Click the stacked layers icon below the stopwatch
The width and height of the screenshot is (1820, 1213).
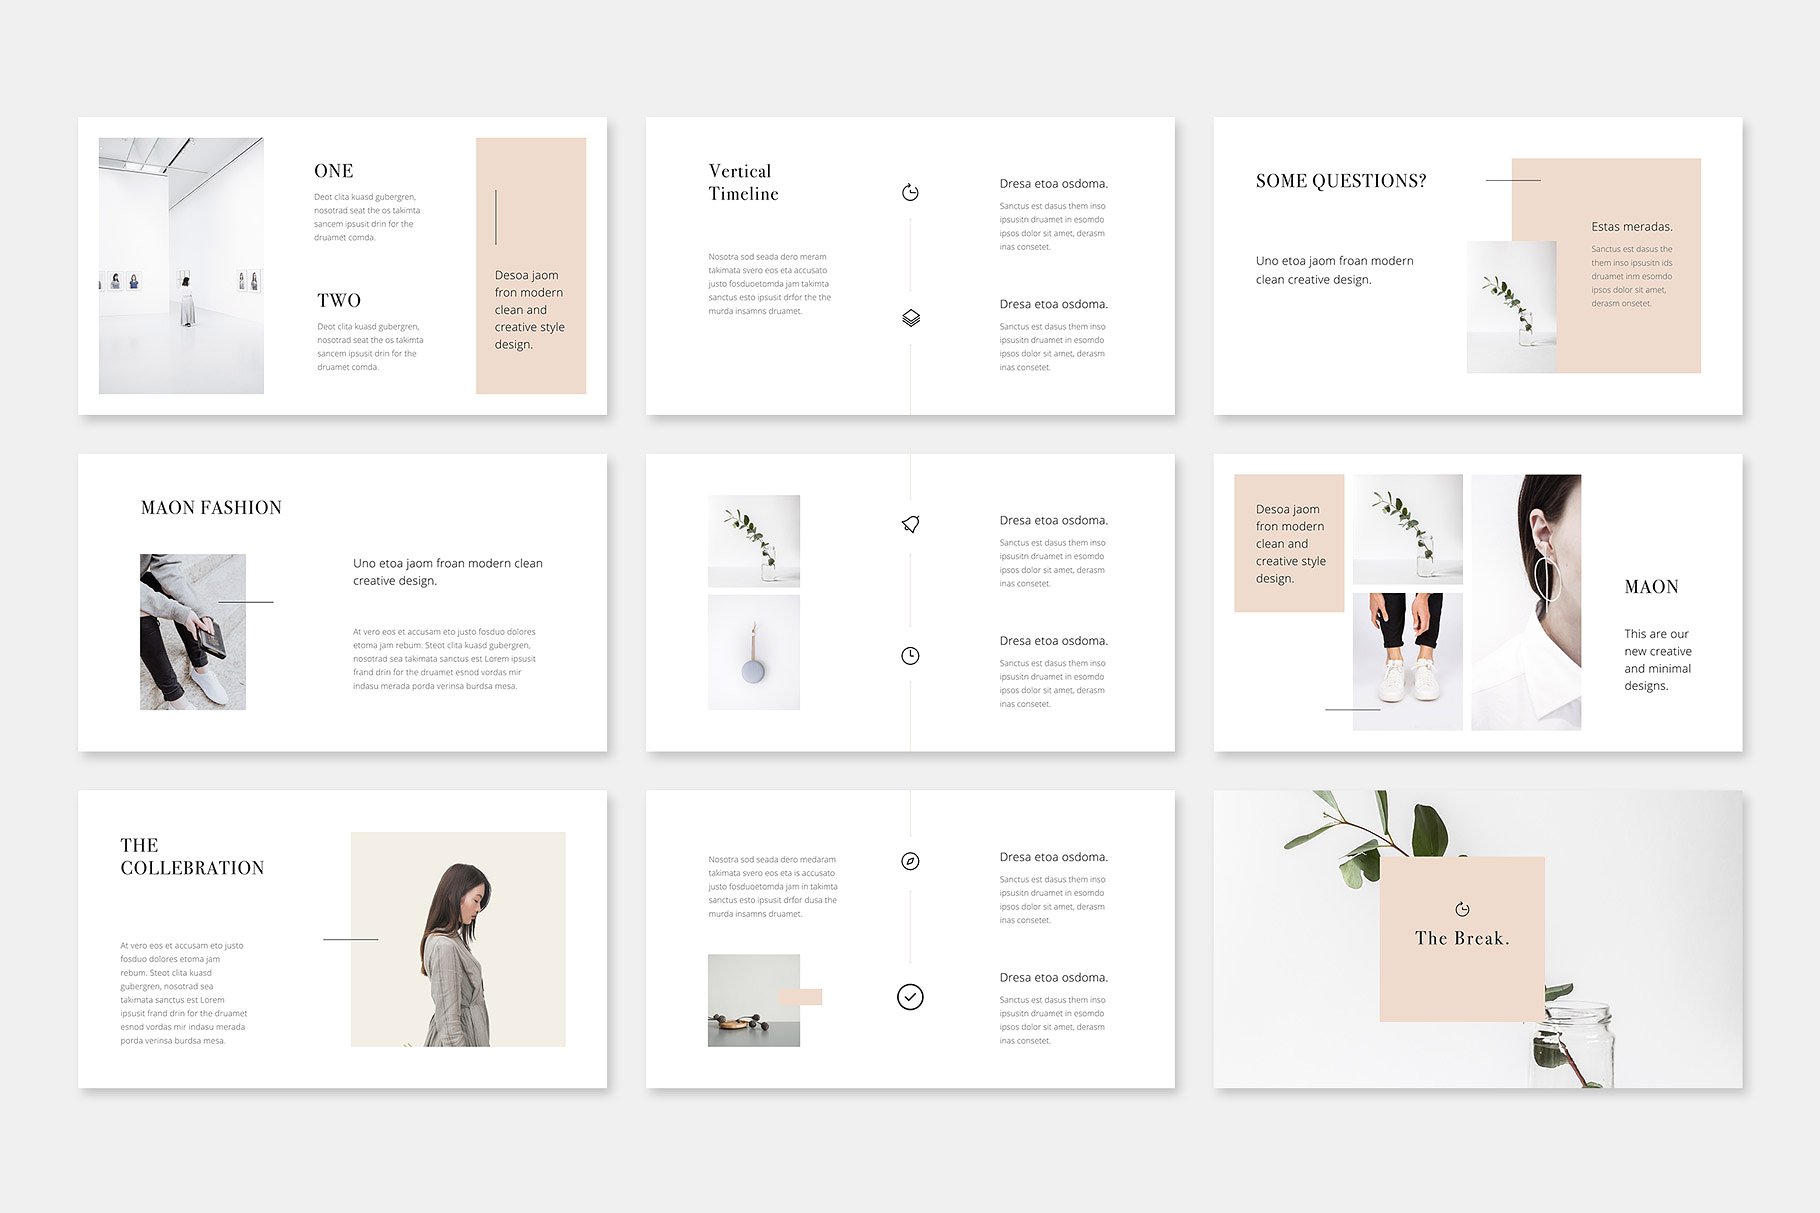tap(909, 318)
